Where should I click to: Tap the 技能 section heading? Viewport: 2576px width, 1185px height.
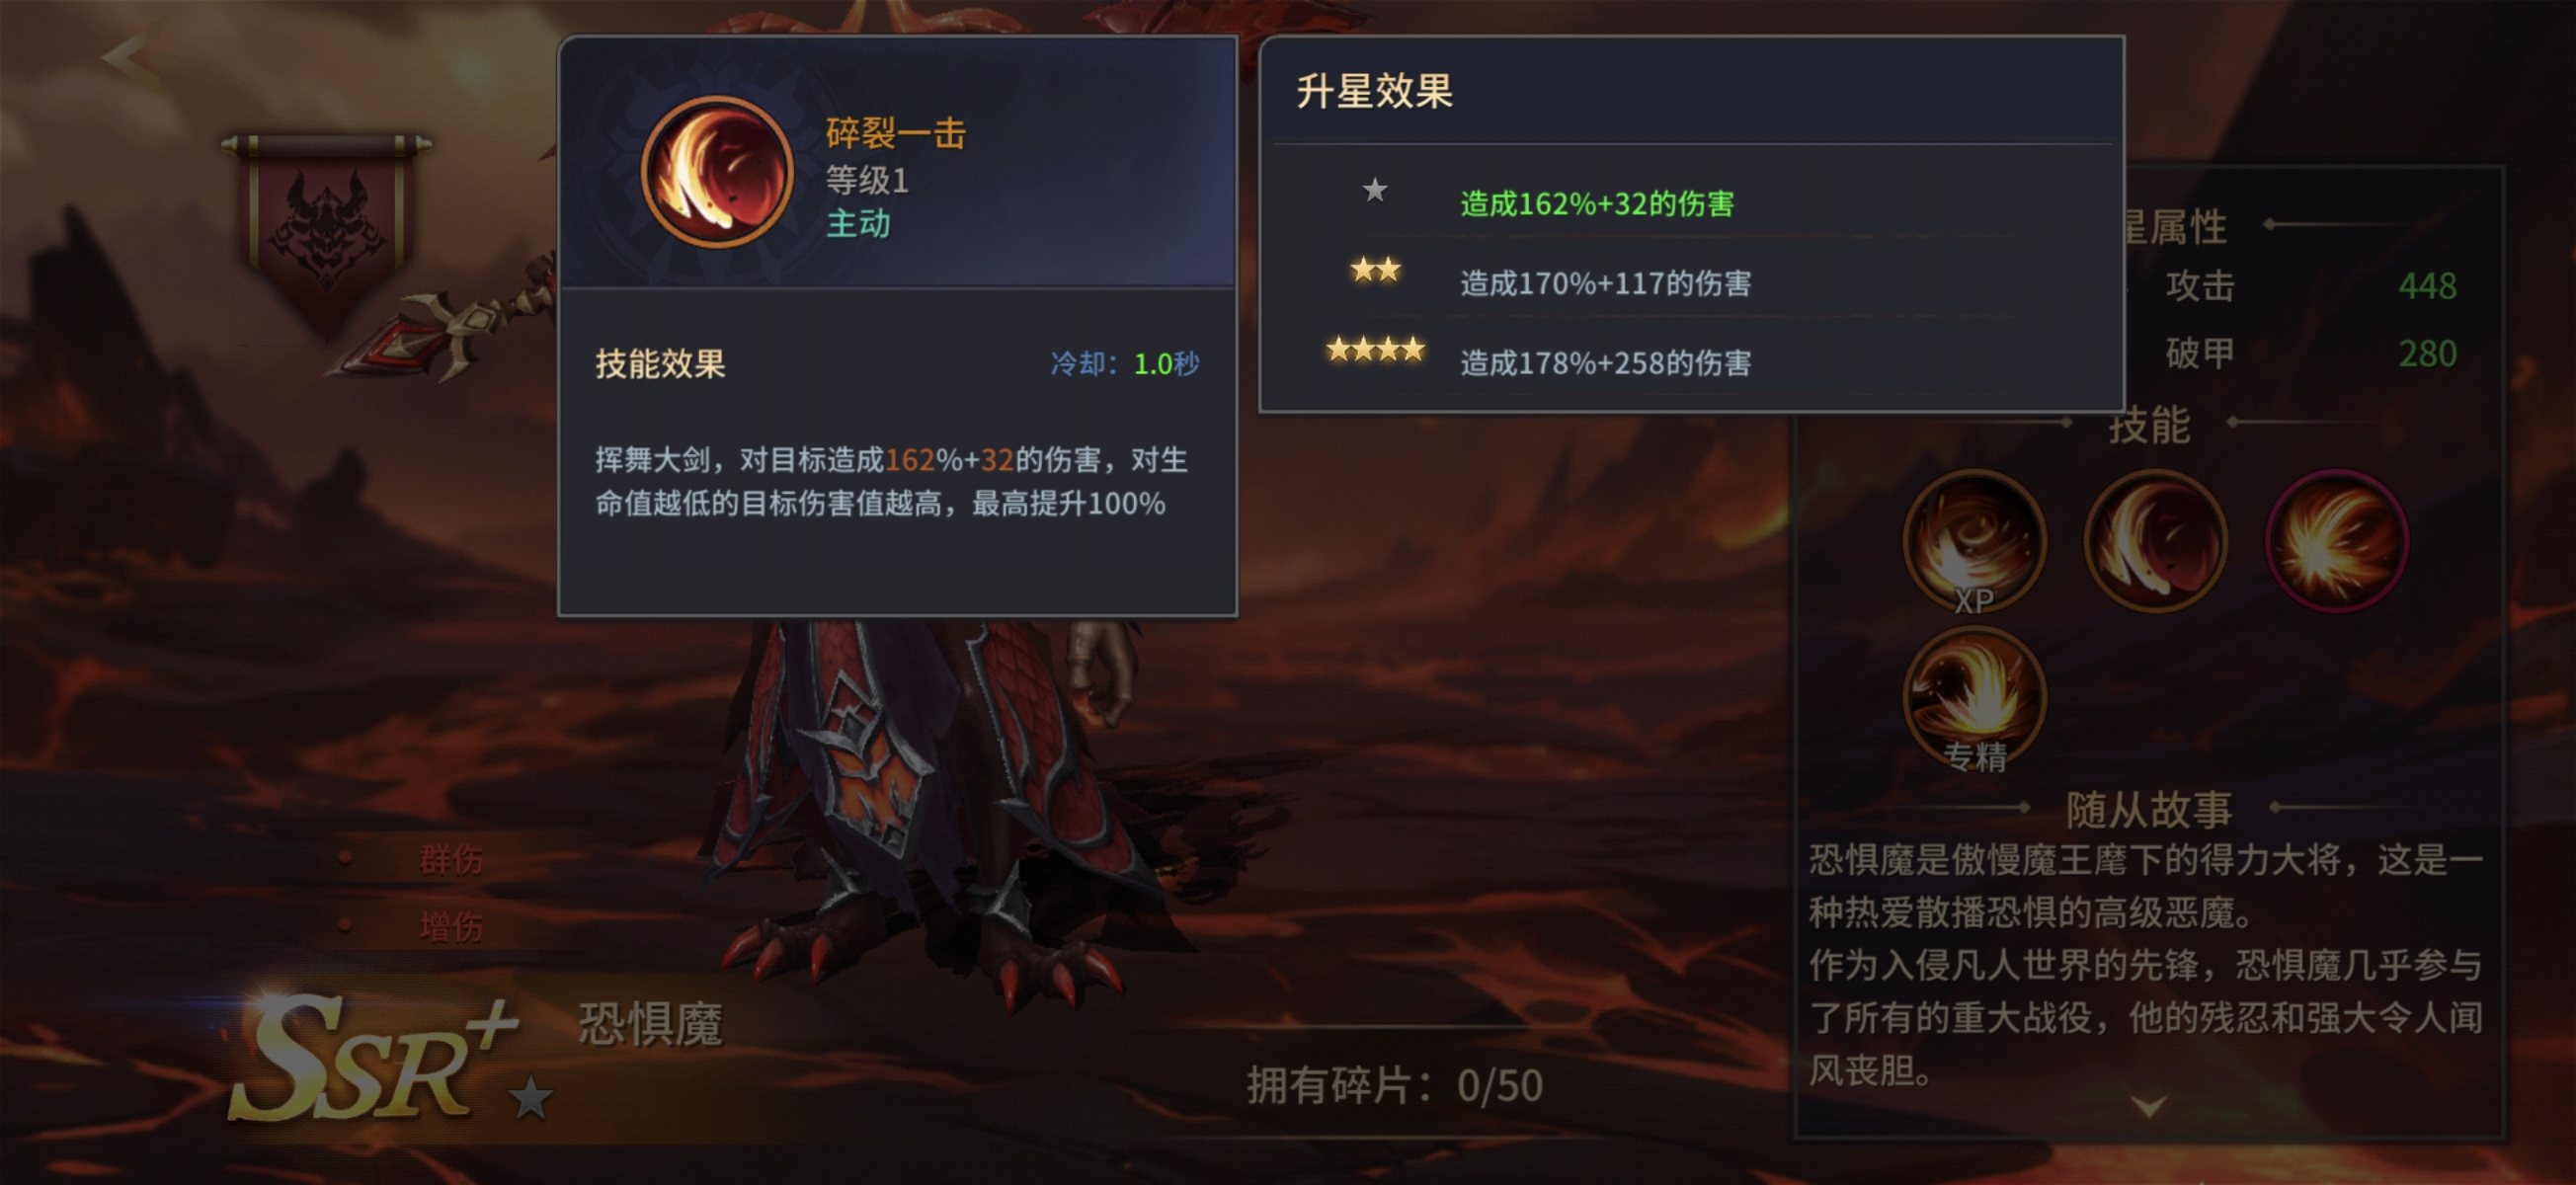2148,425
